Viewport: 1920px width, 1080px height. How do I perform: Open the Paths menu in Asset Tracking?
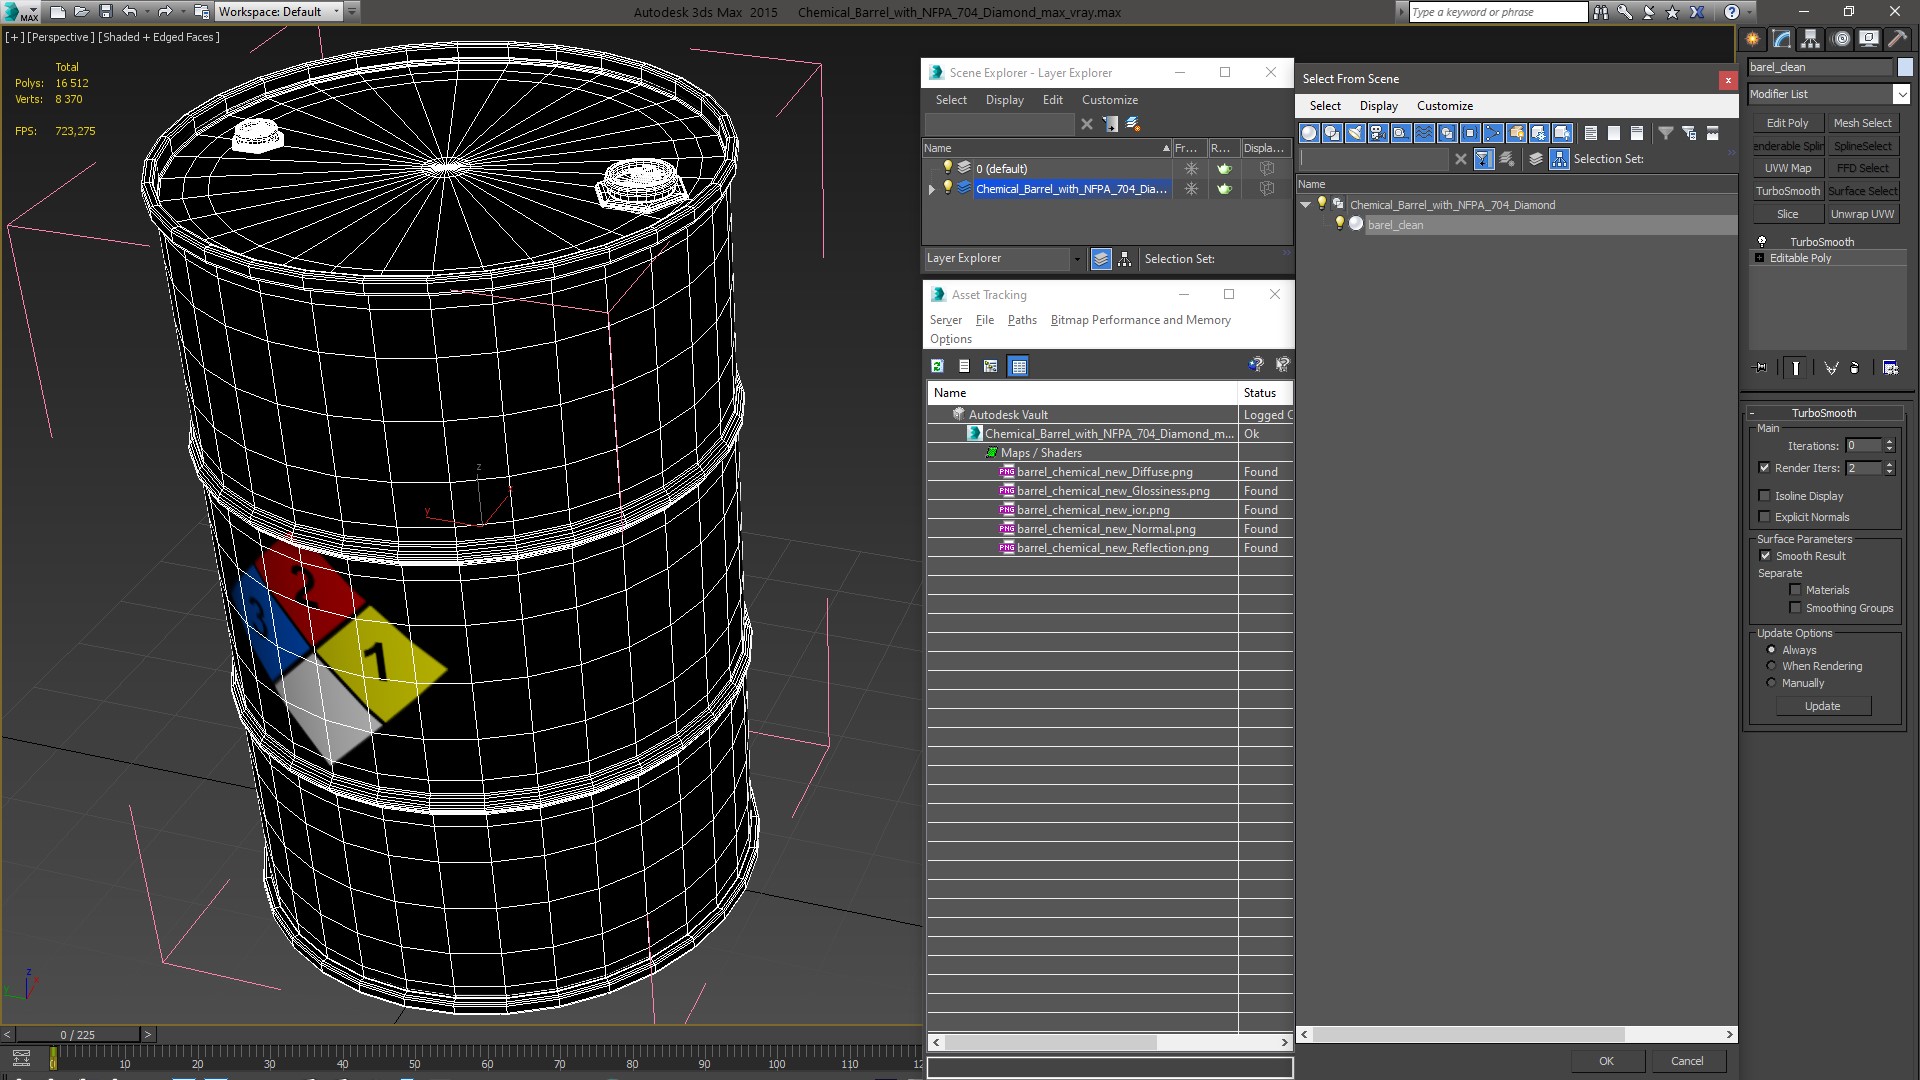coord(1021,320)
